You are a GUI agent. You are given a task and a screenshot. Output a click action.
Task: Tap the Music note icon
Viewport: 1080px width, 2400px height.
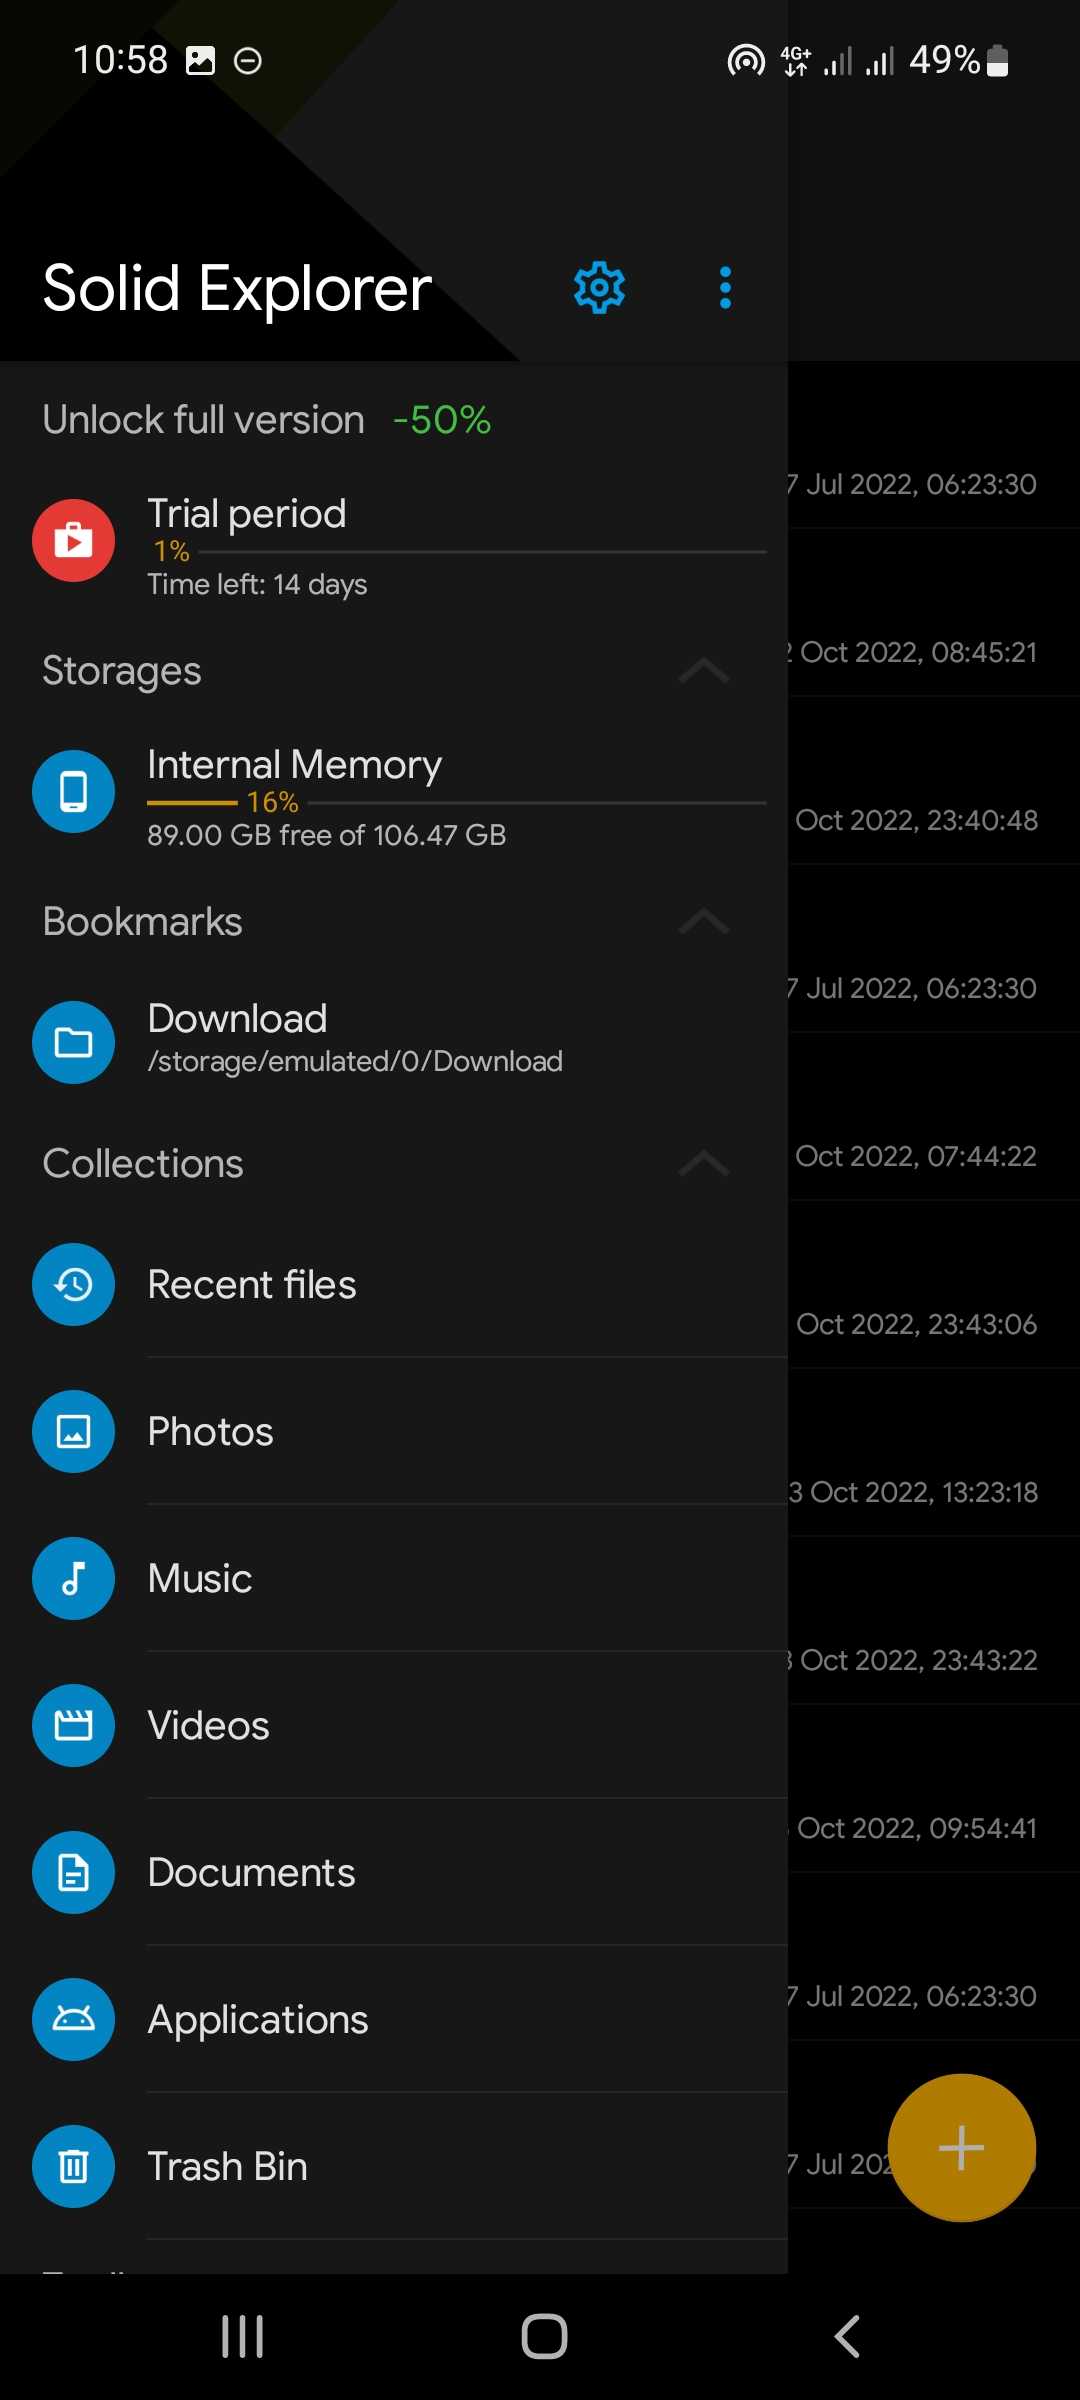click(73, 1578)
